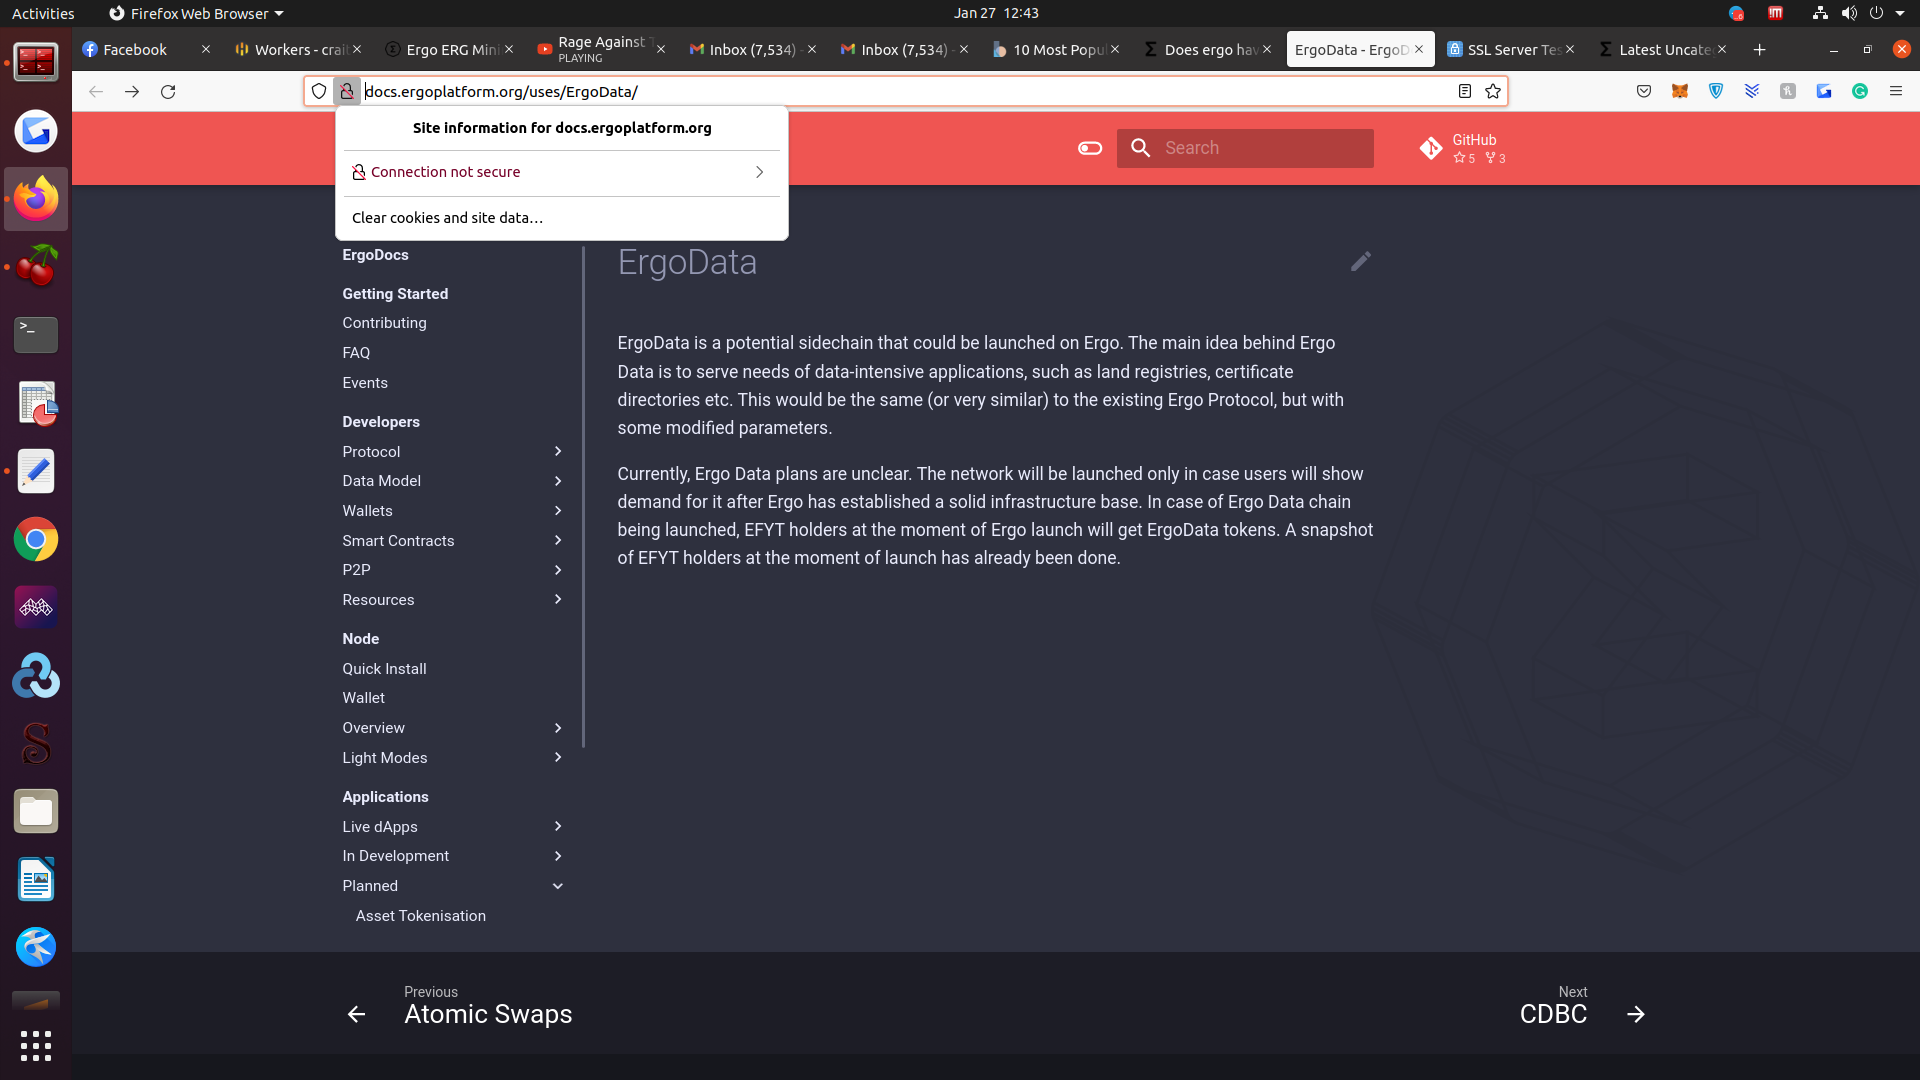The height and width of the screenshot is (1080, 1920).
Task: Open the FAQ sidebar link
Action: 356,353
